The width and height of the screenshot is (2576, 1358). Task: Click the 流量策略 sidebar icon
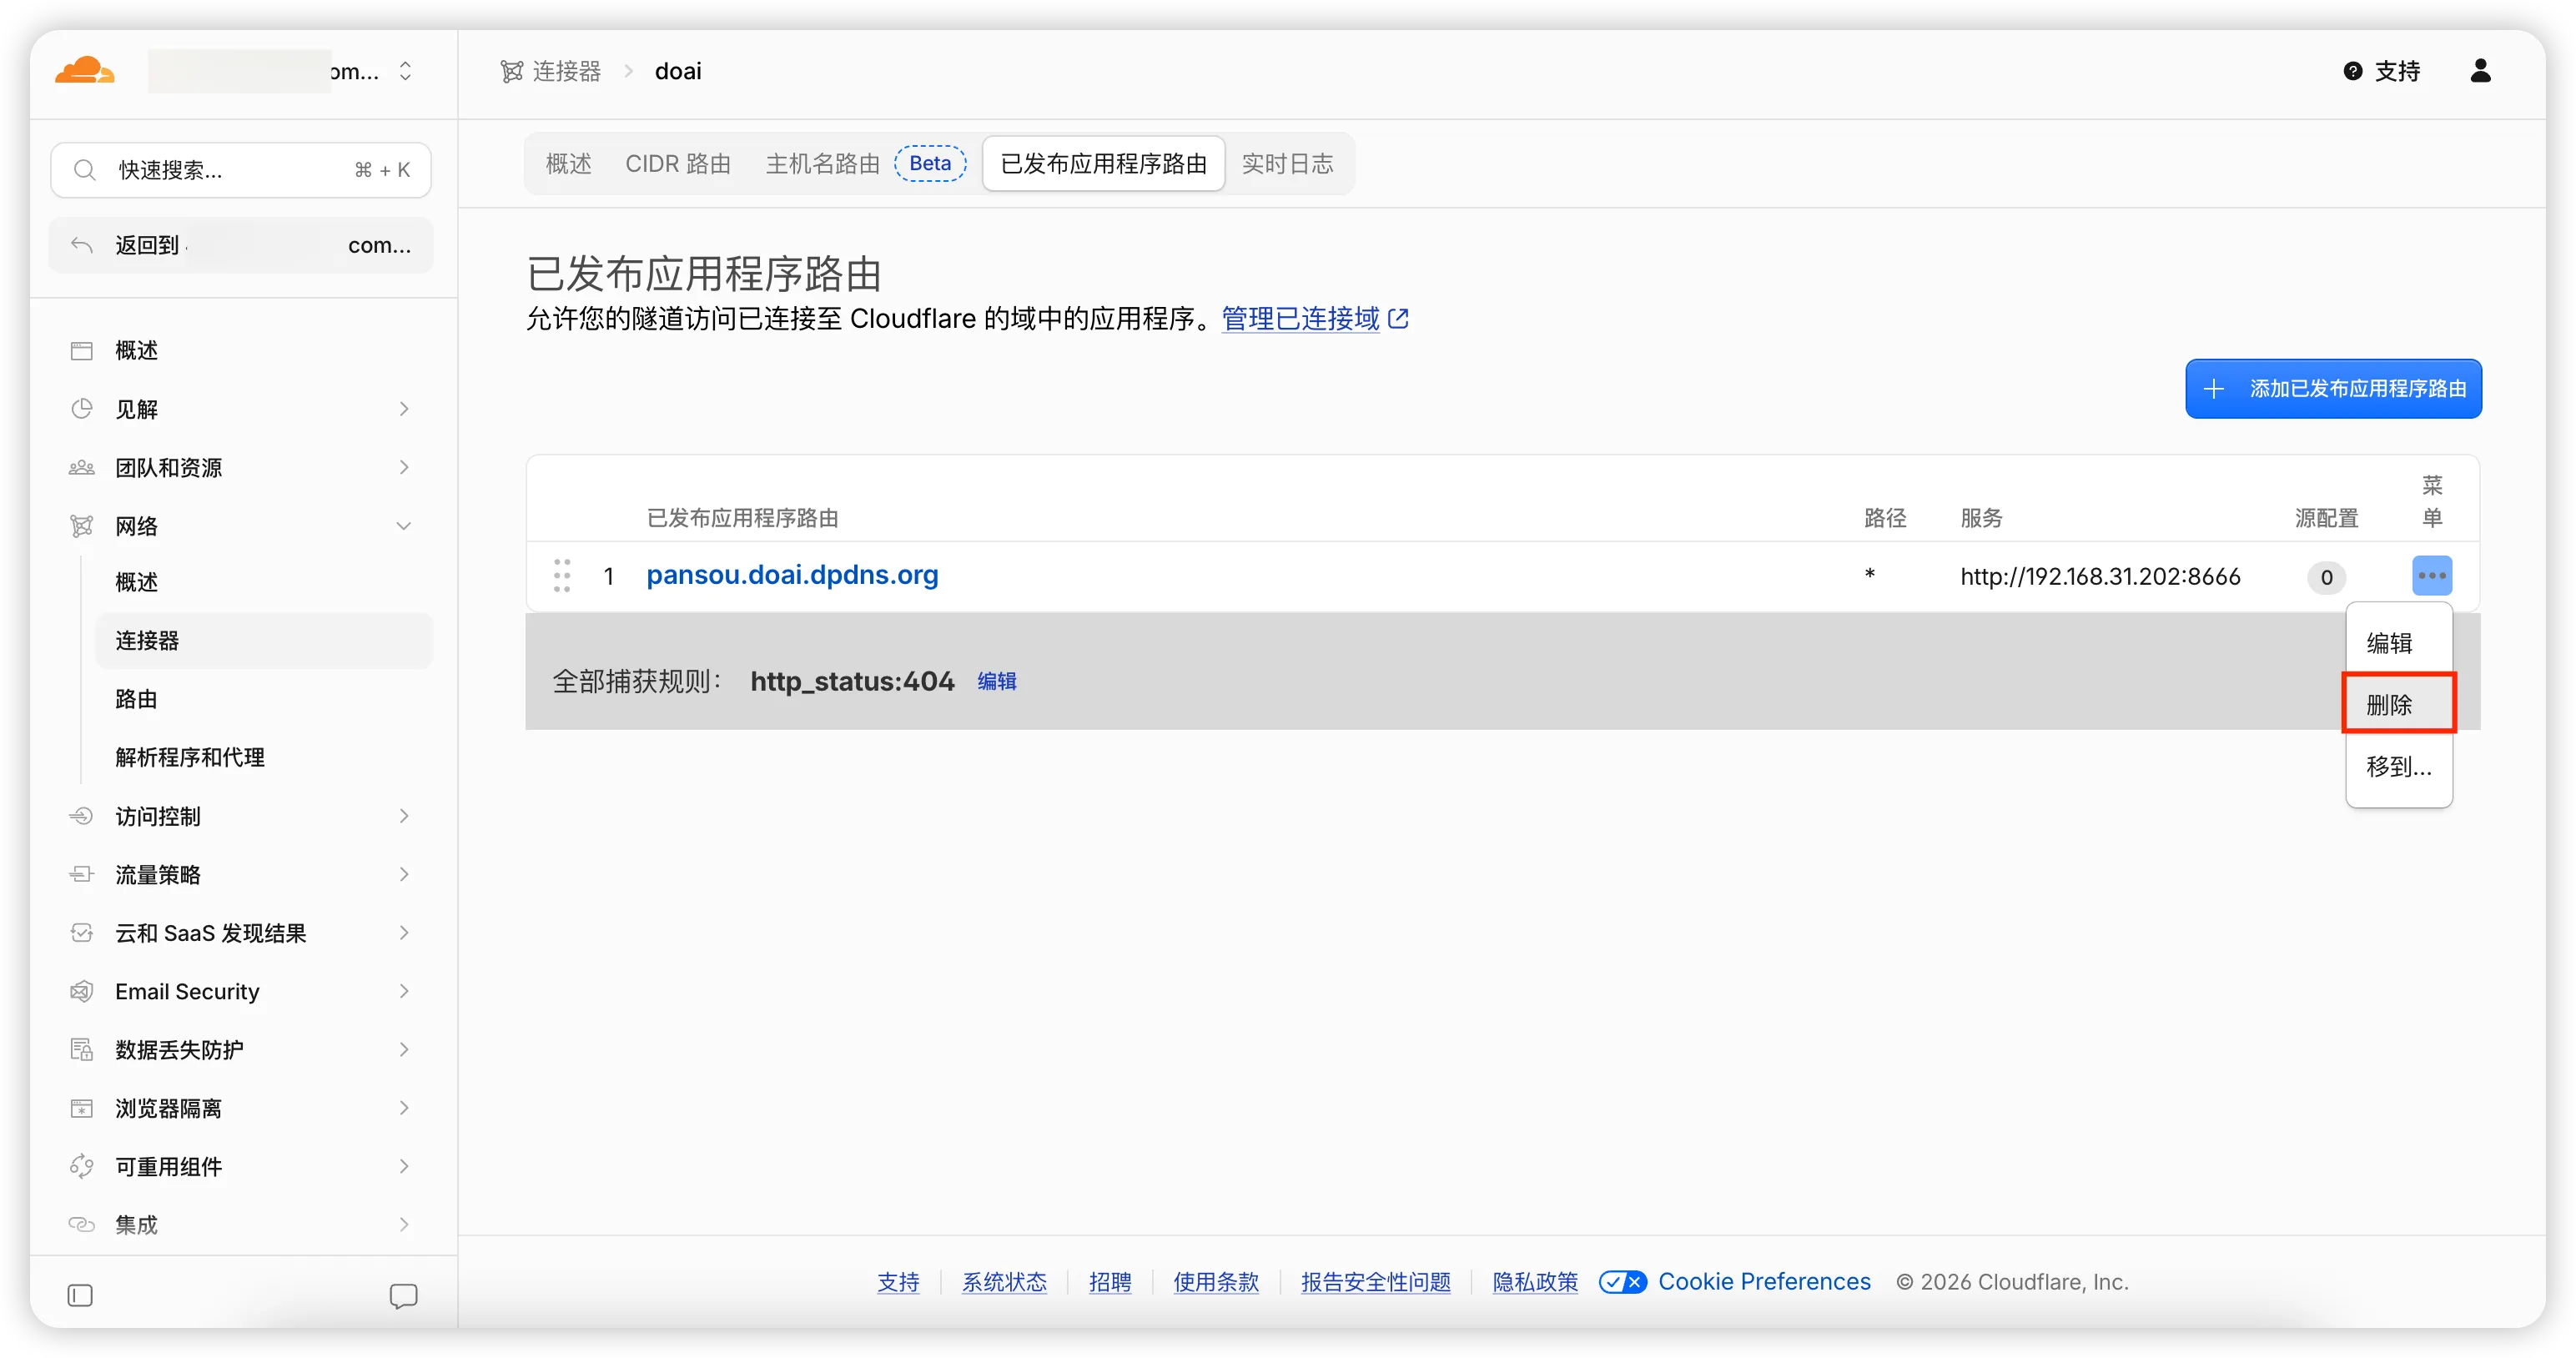pyautogui.click(x=82, y=874)
